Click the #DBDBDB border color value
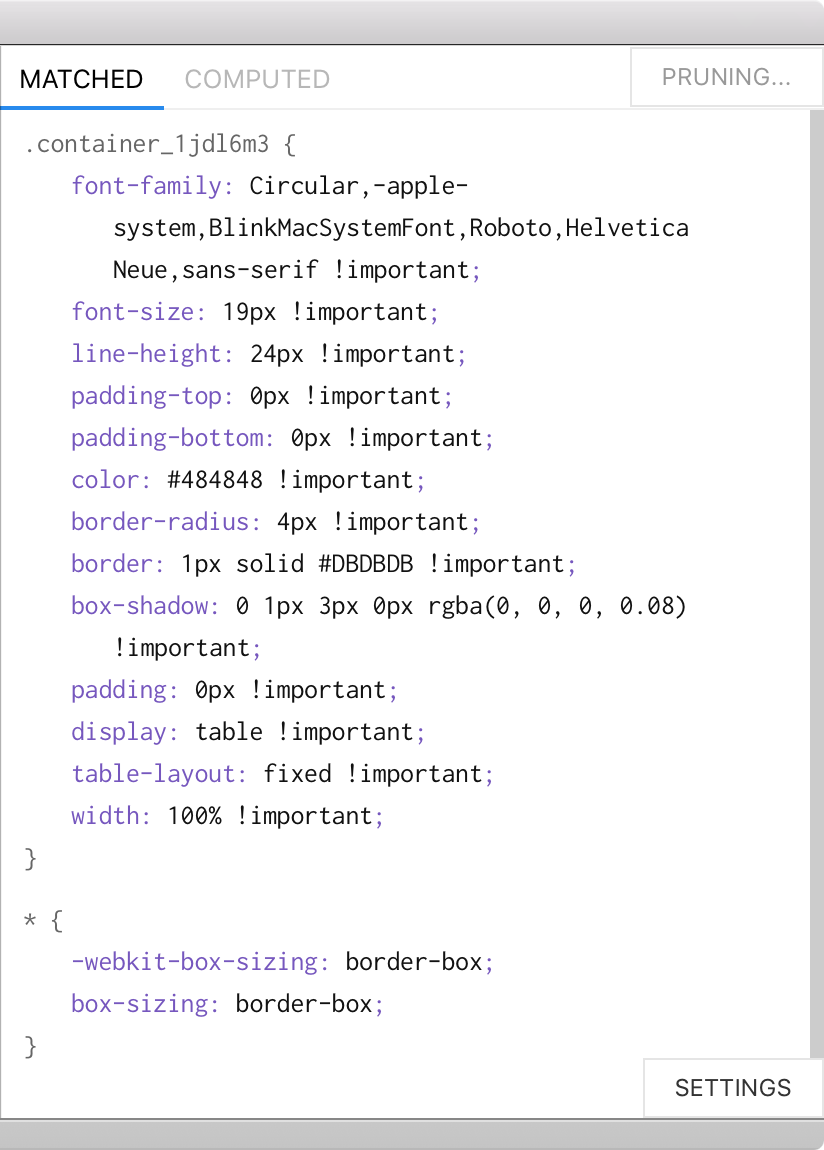This screenshot has height=1150, width=824. pyautogui.click(x=366, y=563)
